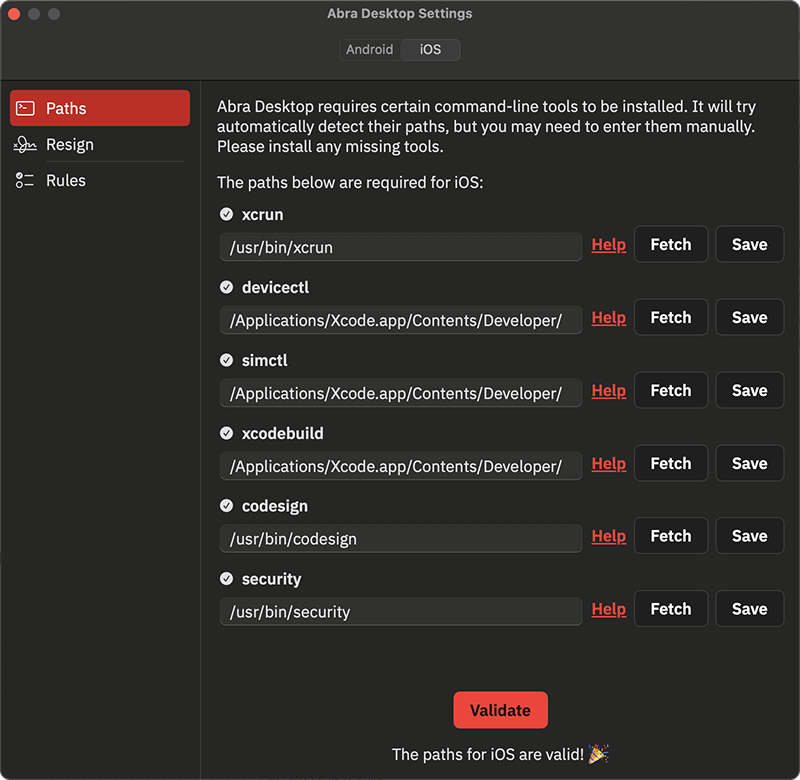The width and height of the screenshot is (800, 780).
Task: Open Help link for devicectl
Action: click(609, 317)
